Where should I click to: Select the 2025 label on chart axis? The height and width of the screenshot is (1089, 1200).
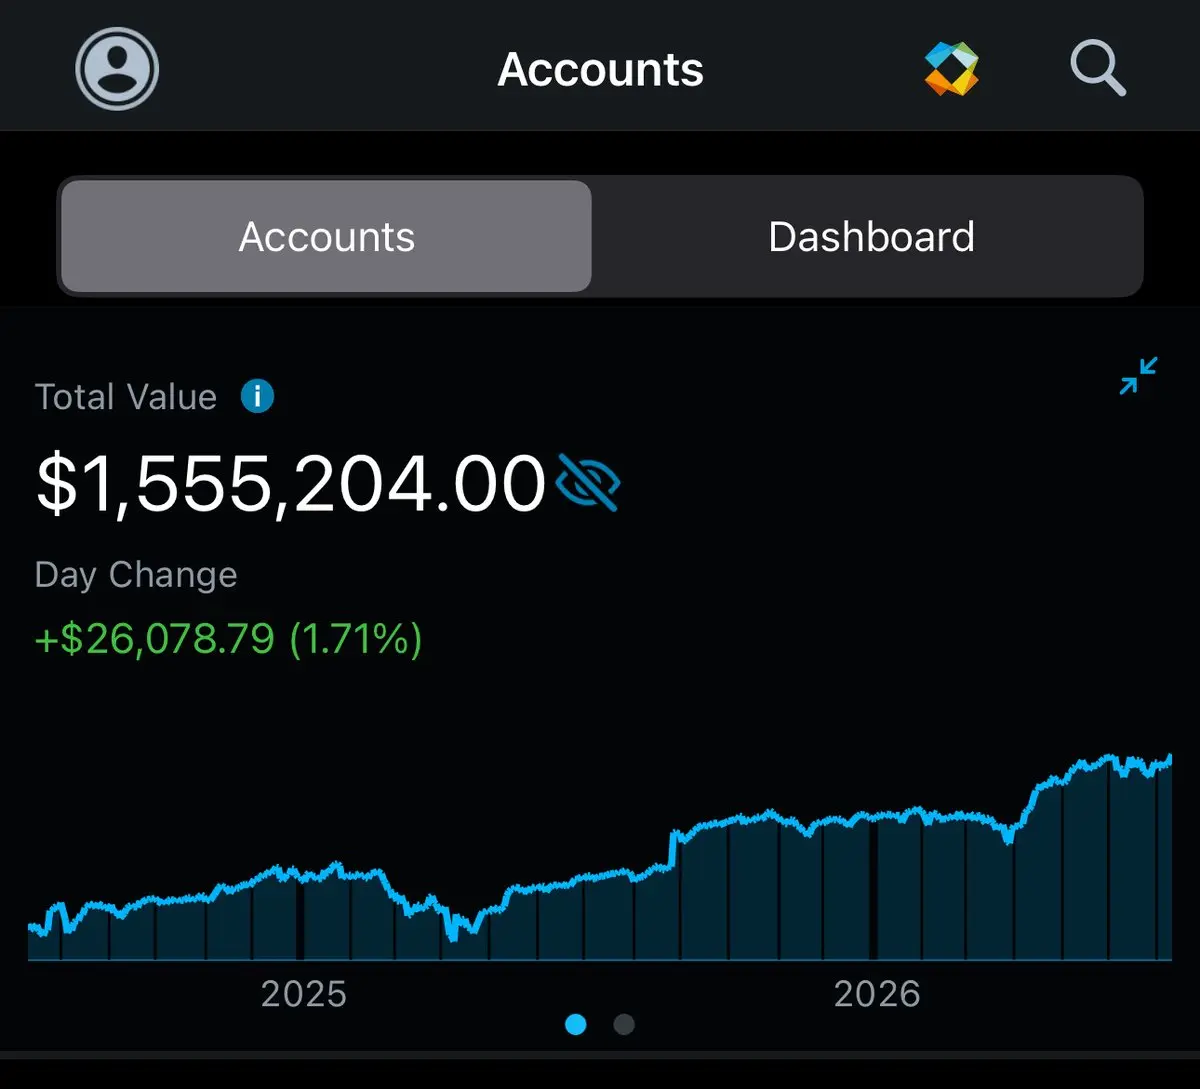[x=303, y=994]
